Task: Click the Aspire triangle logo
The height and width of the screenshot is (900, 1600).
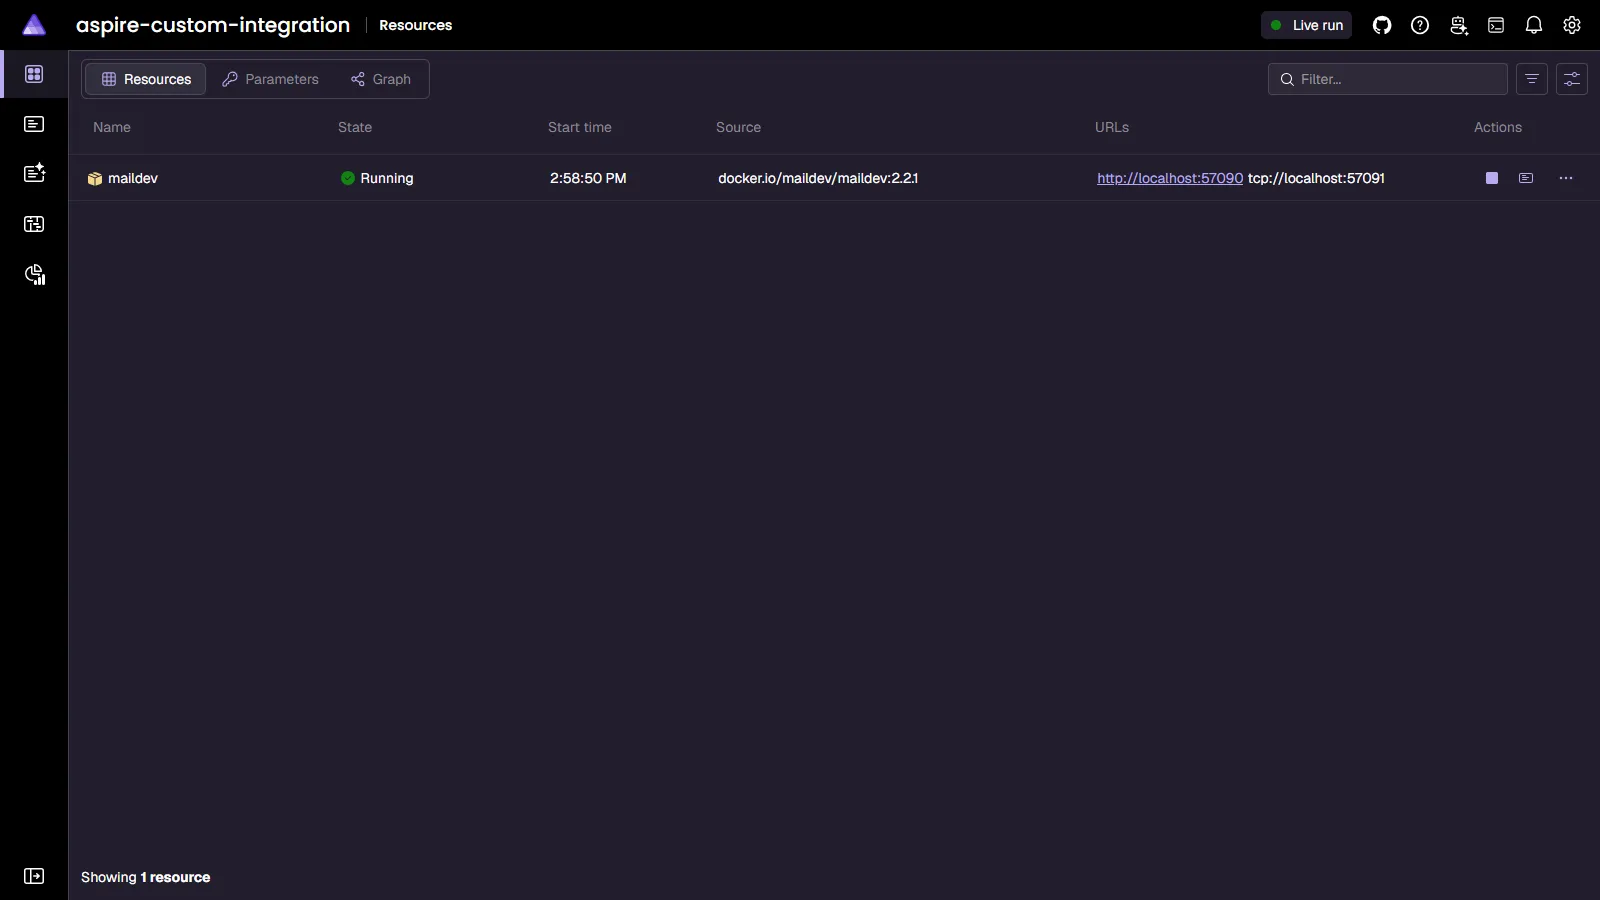Action: [x=34, y=25]
